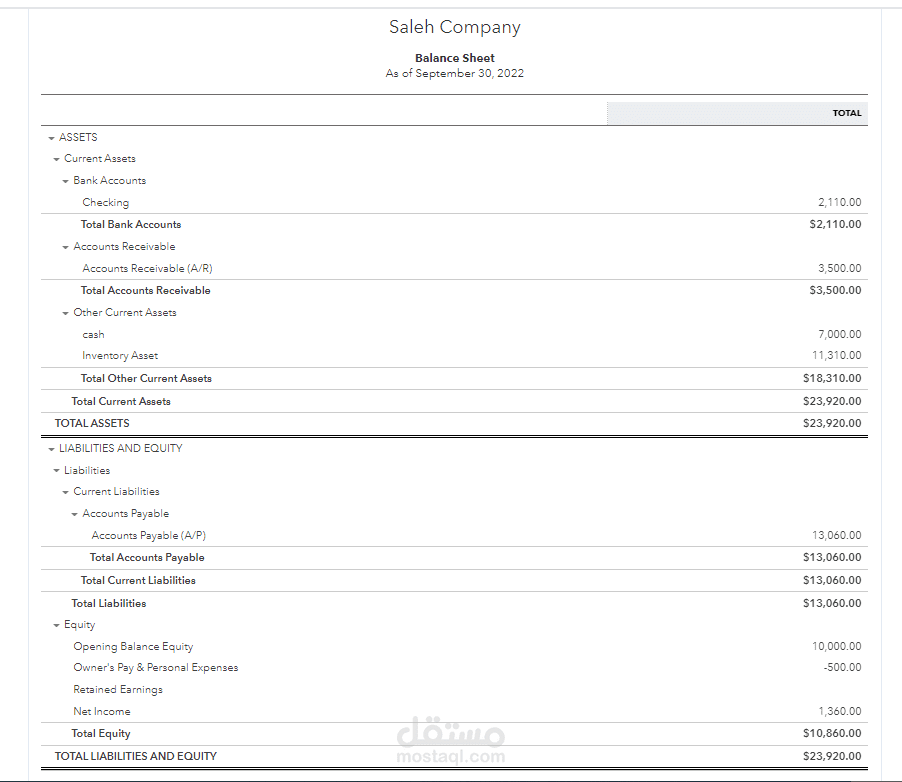Select the Total Current Assets label
Image resolution: width=902 pixels, height=782 pixels.
[x=121, y=402]
